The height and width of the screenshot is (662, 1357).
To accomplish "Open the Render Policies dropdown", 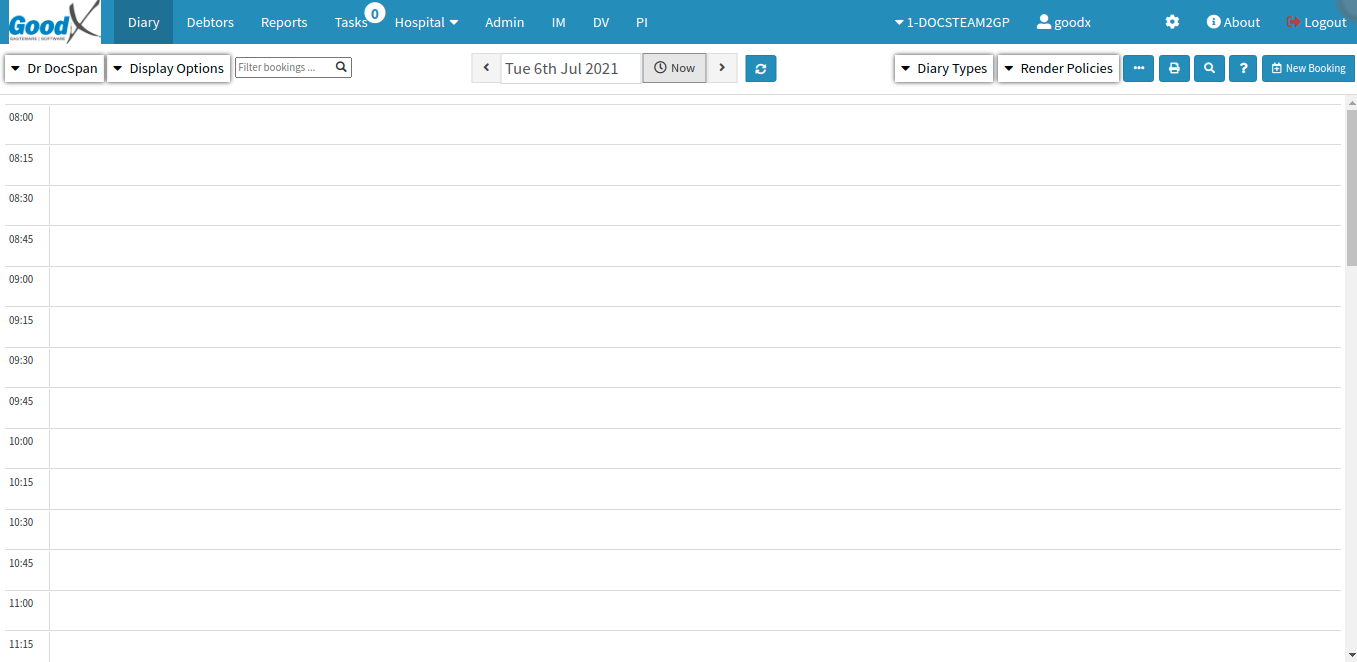I will 1058,68.
